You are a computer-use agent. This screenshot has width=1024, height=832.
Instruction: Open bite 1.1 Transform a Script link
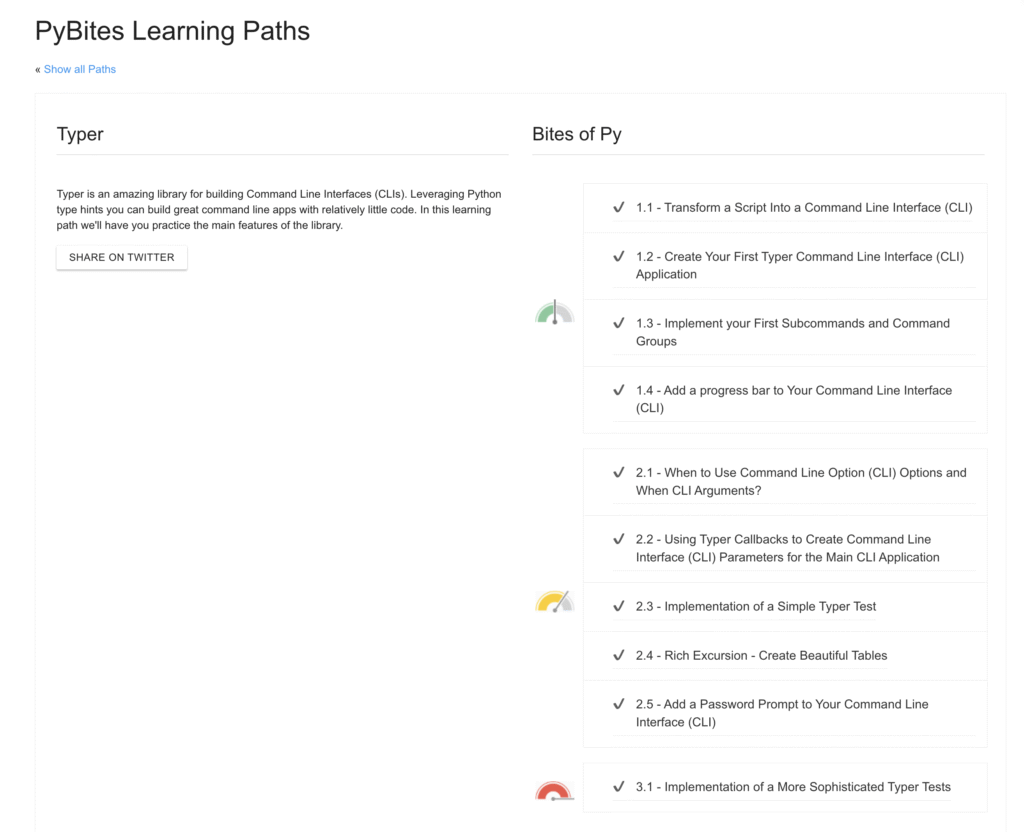coord(804,208)
